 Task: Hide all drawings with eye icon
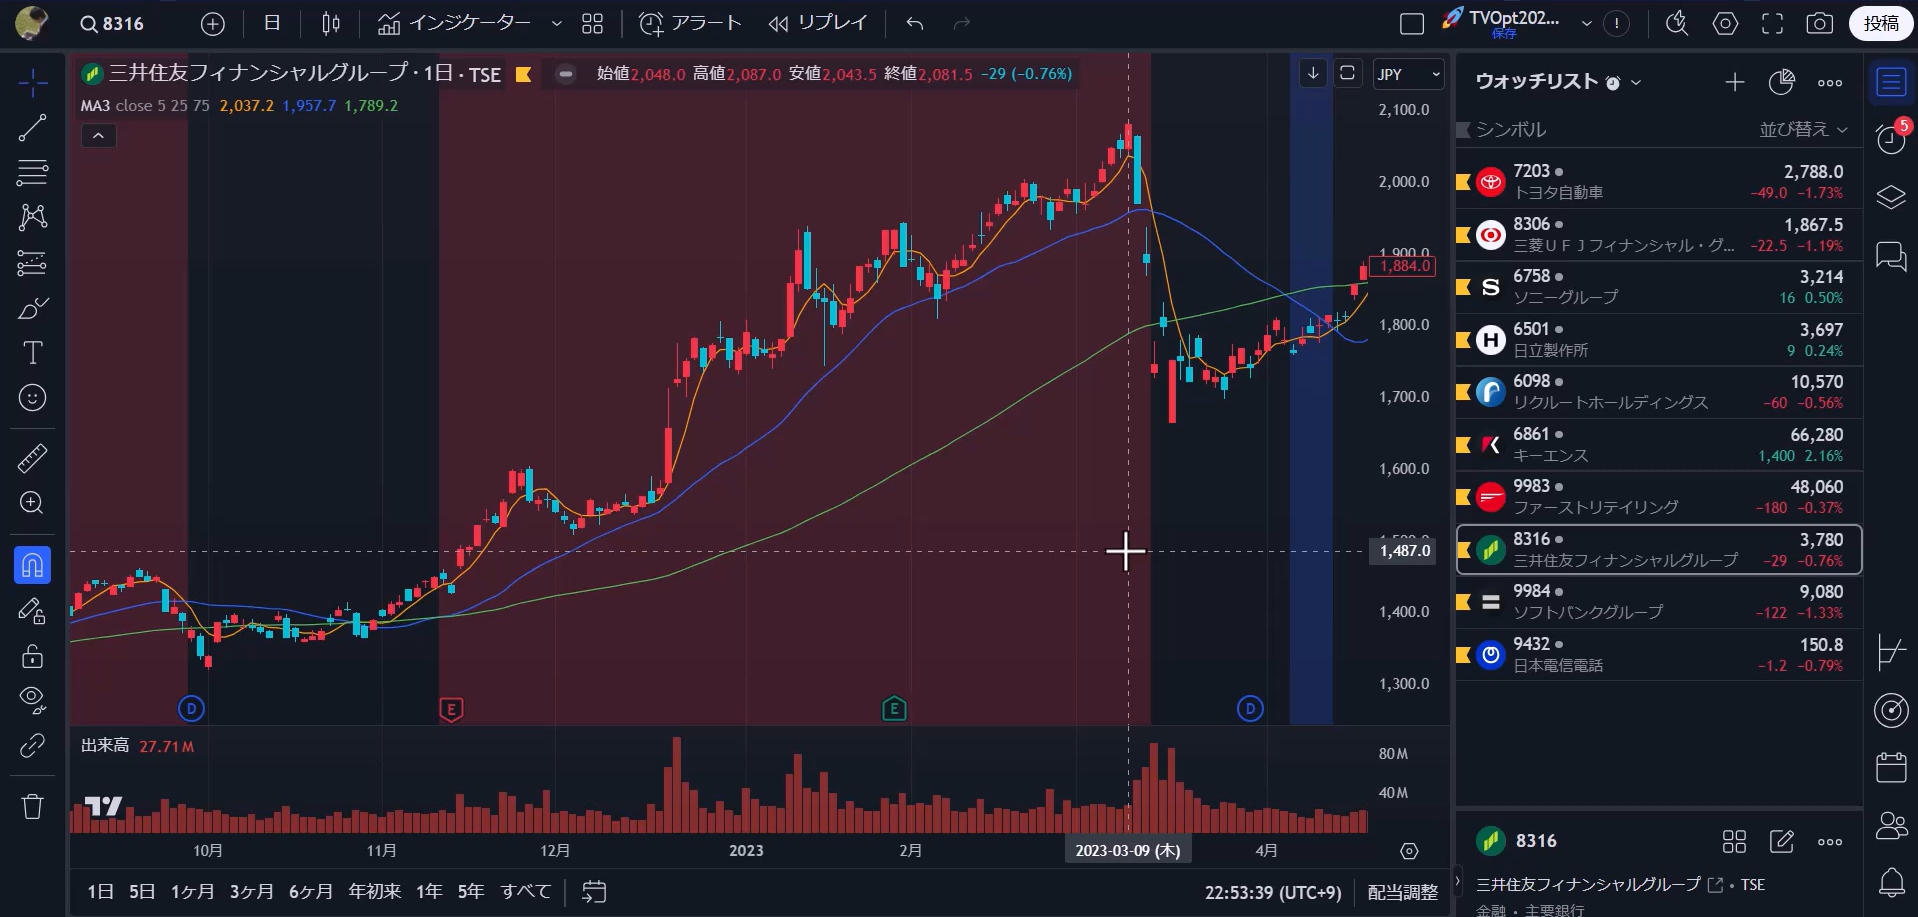(32, 701)
